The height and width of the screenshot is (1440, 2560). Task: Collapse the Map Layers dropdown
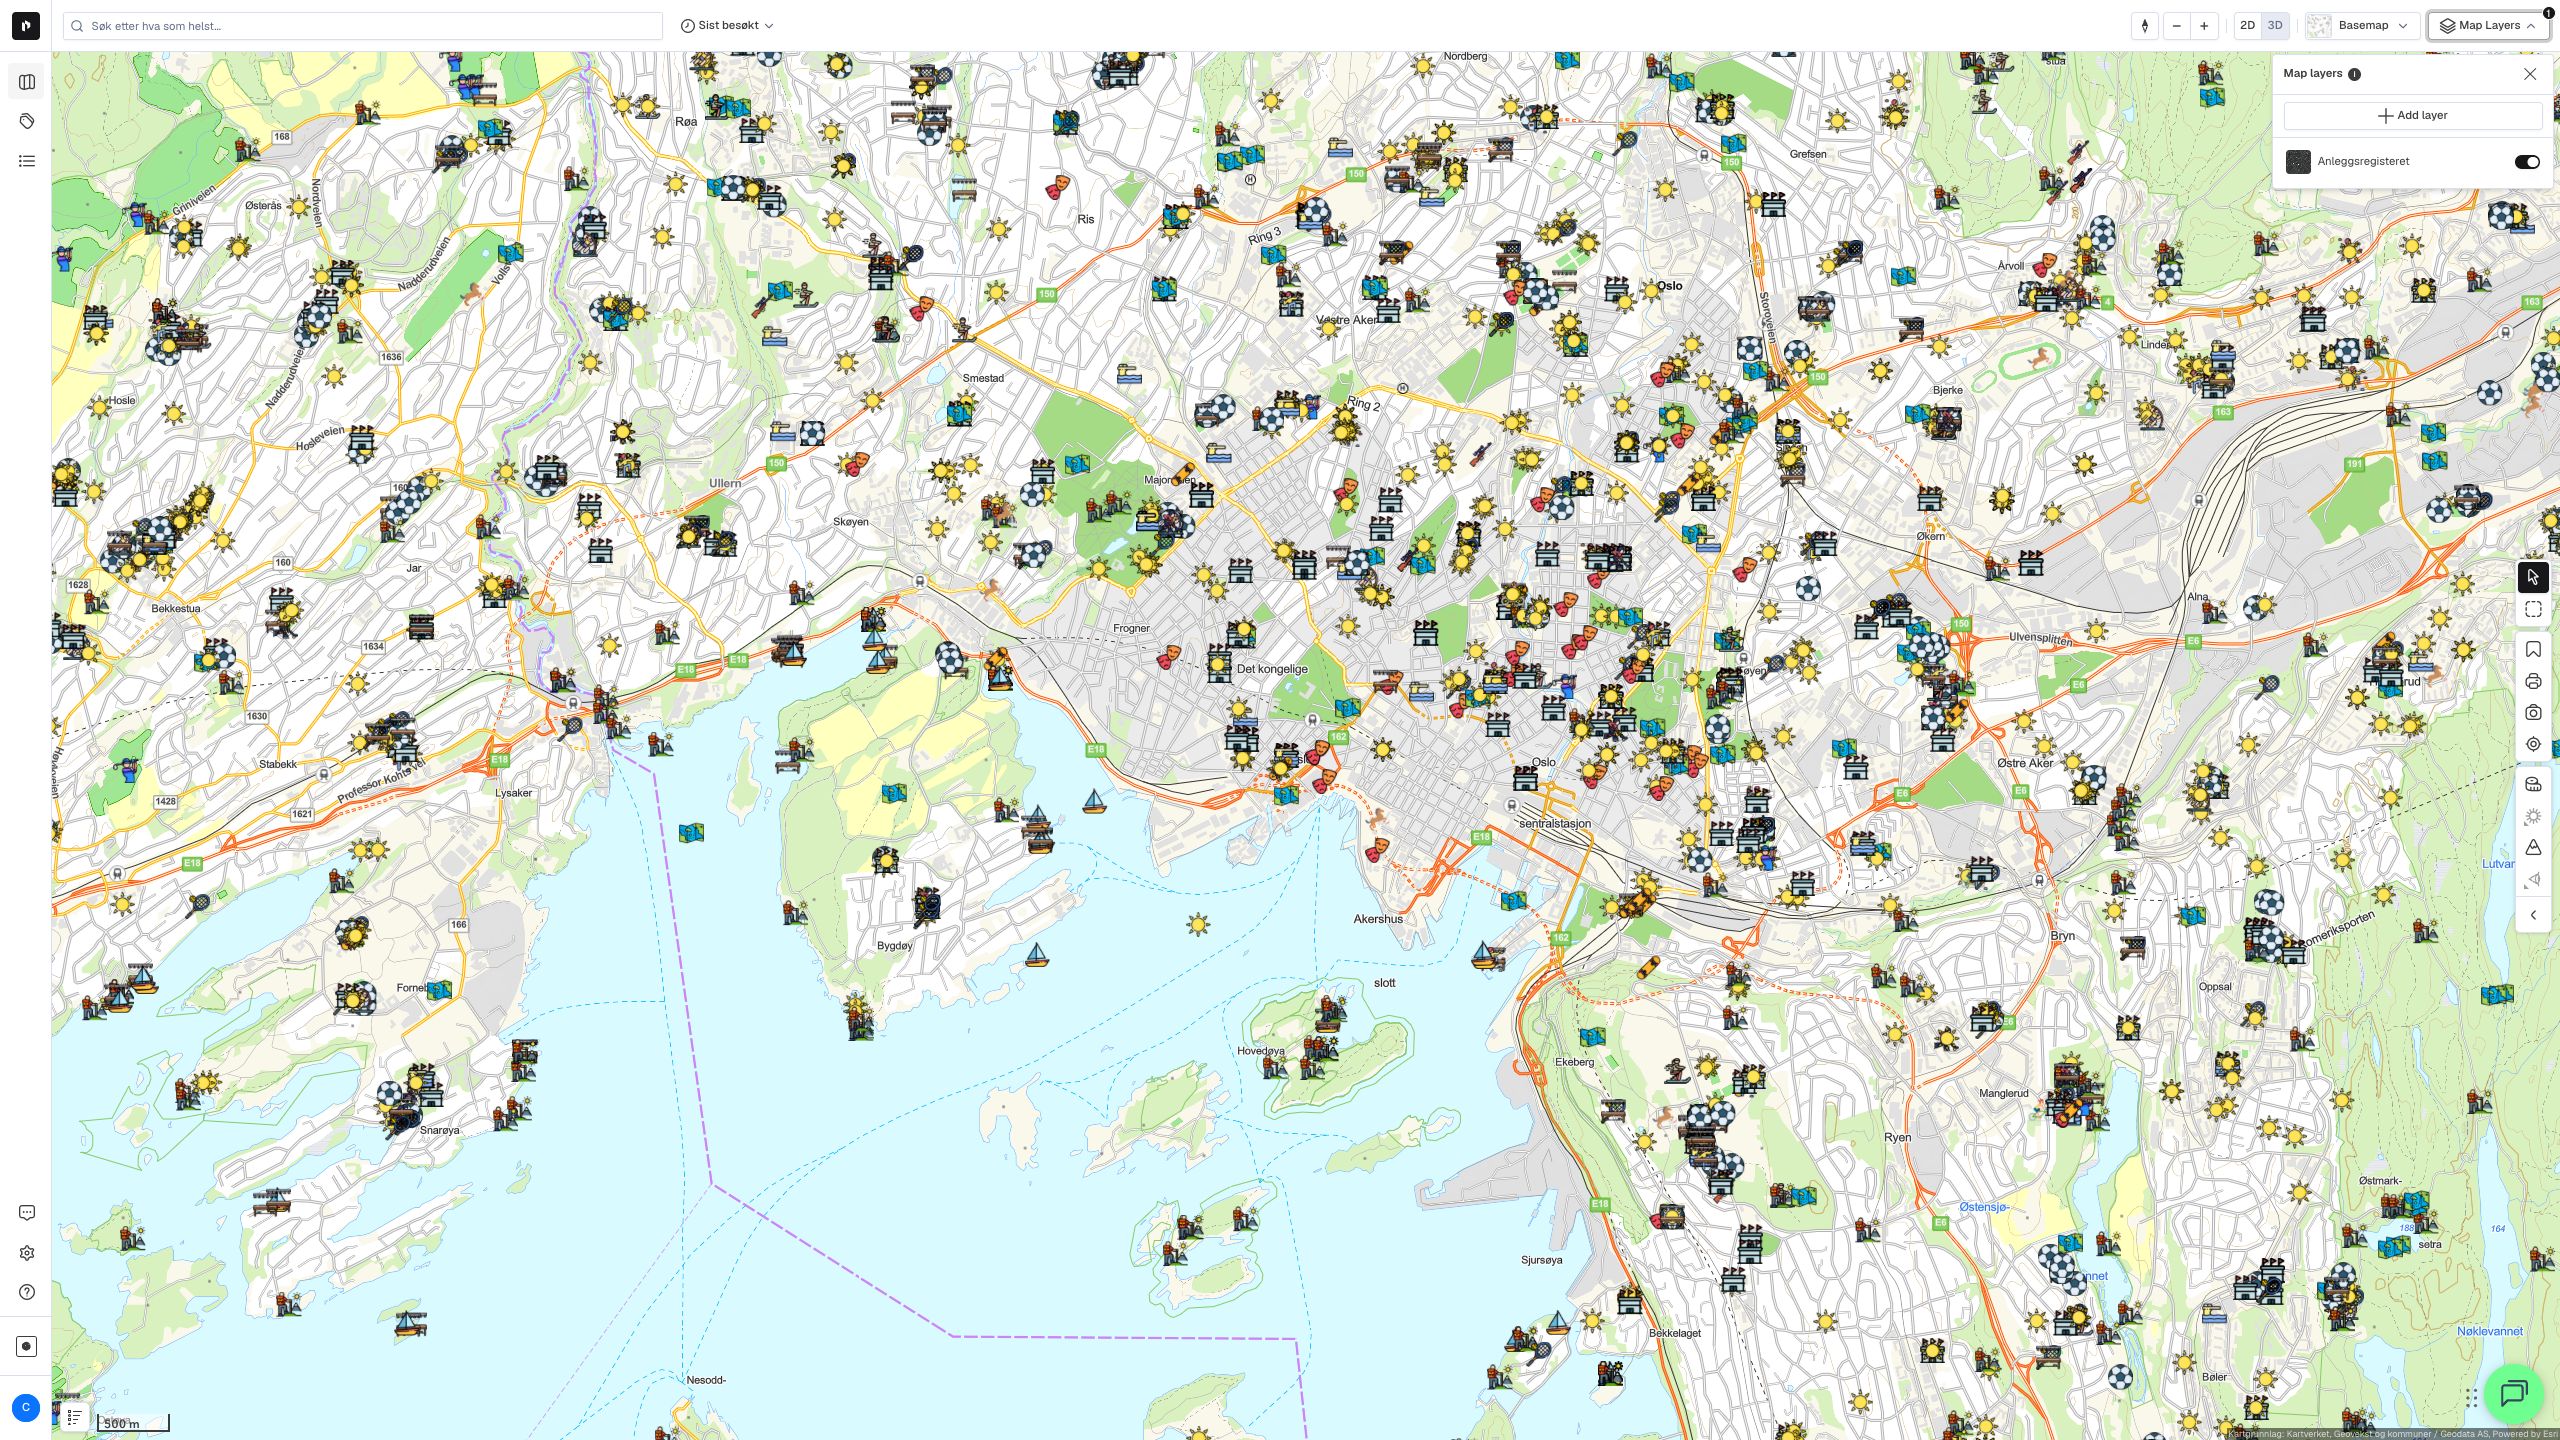click(x=2488, y=26)
